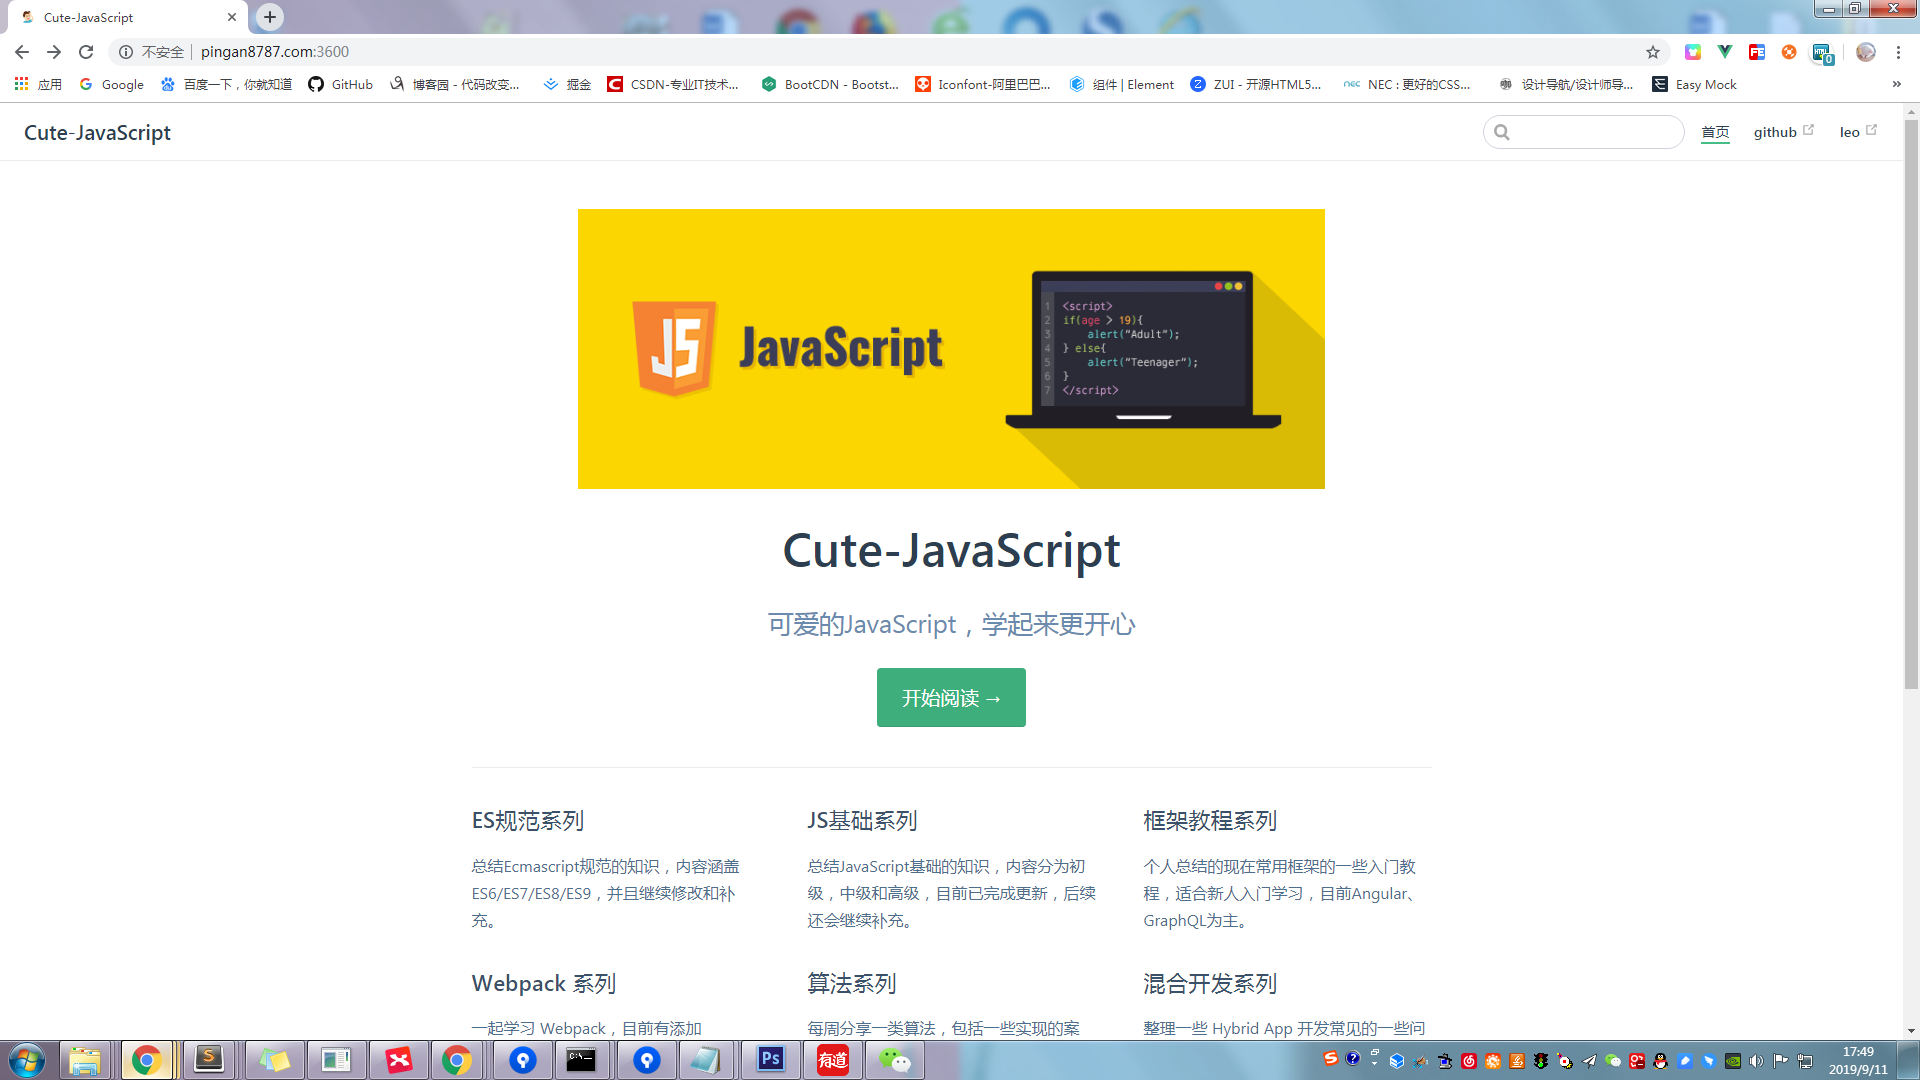Click the bookmark star icon
1920x1080 pixels.
(x=1653, y=52)
